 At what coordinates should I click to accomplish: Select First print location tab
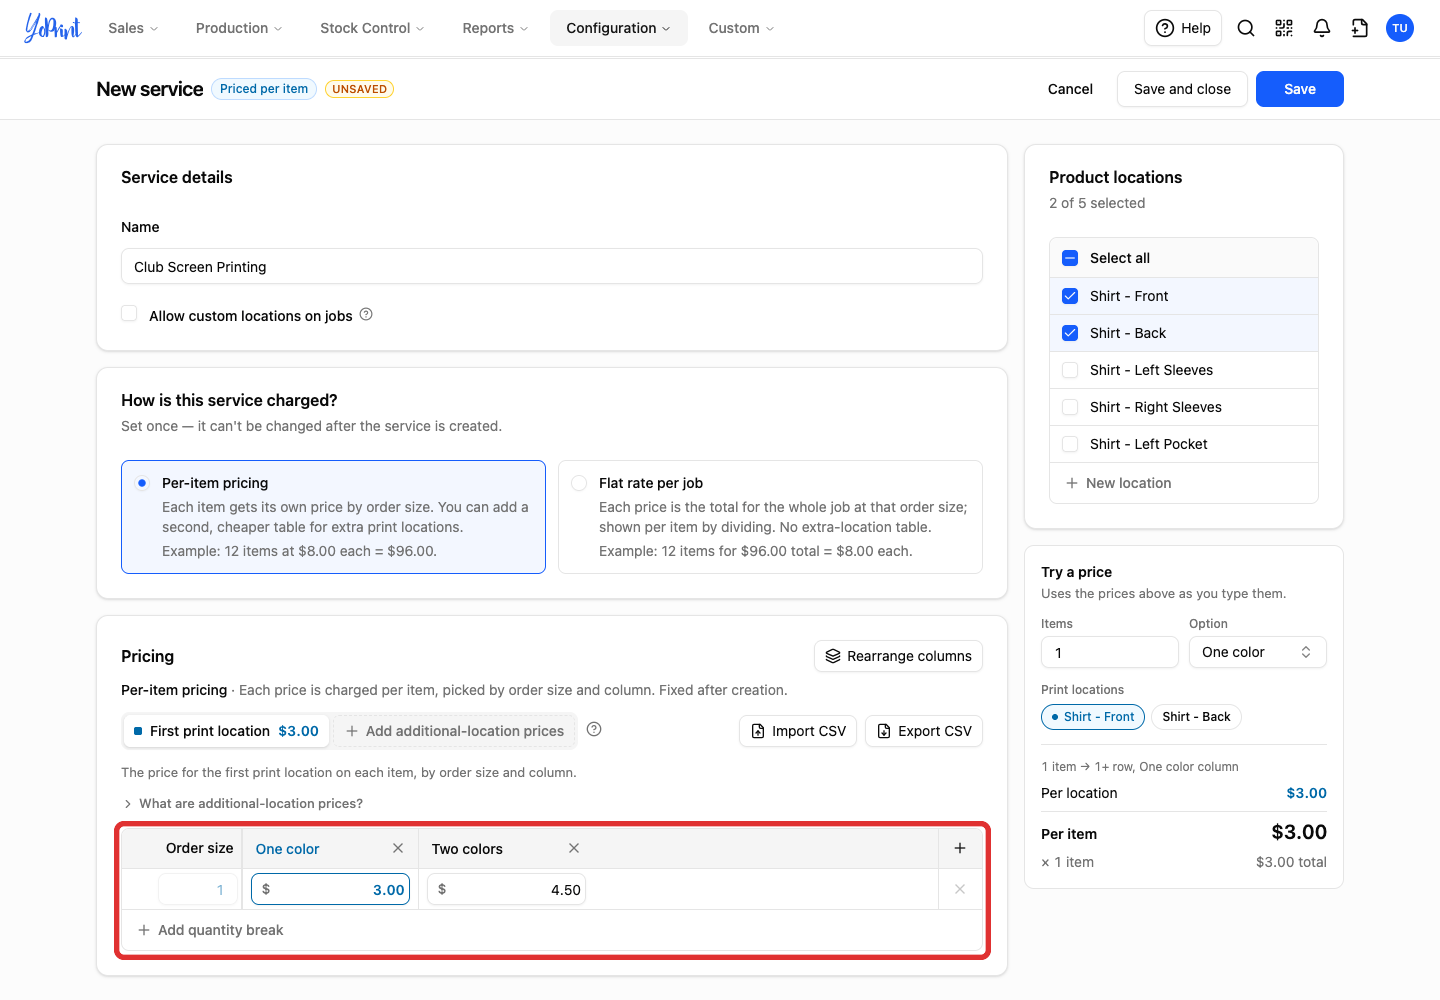(x=227, y=731)
